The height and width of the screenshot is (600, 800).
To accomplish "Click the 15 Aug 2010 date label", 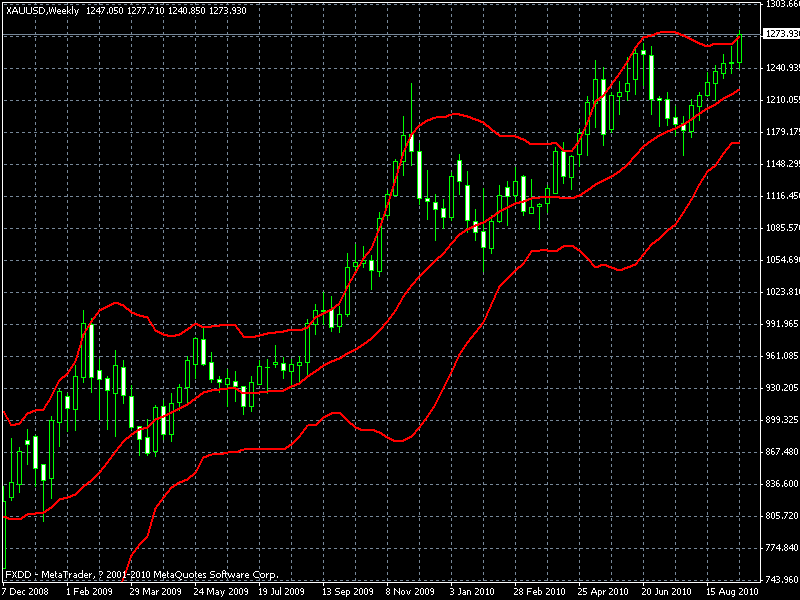I will pyautogui.click(x=732, y=592).
